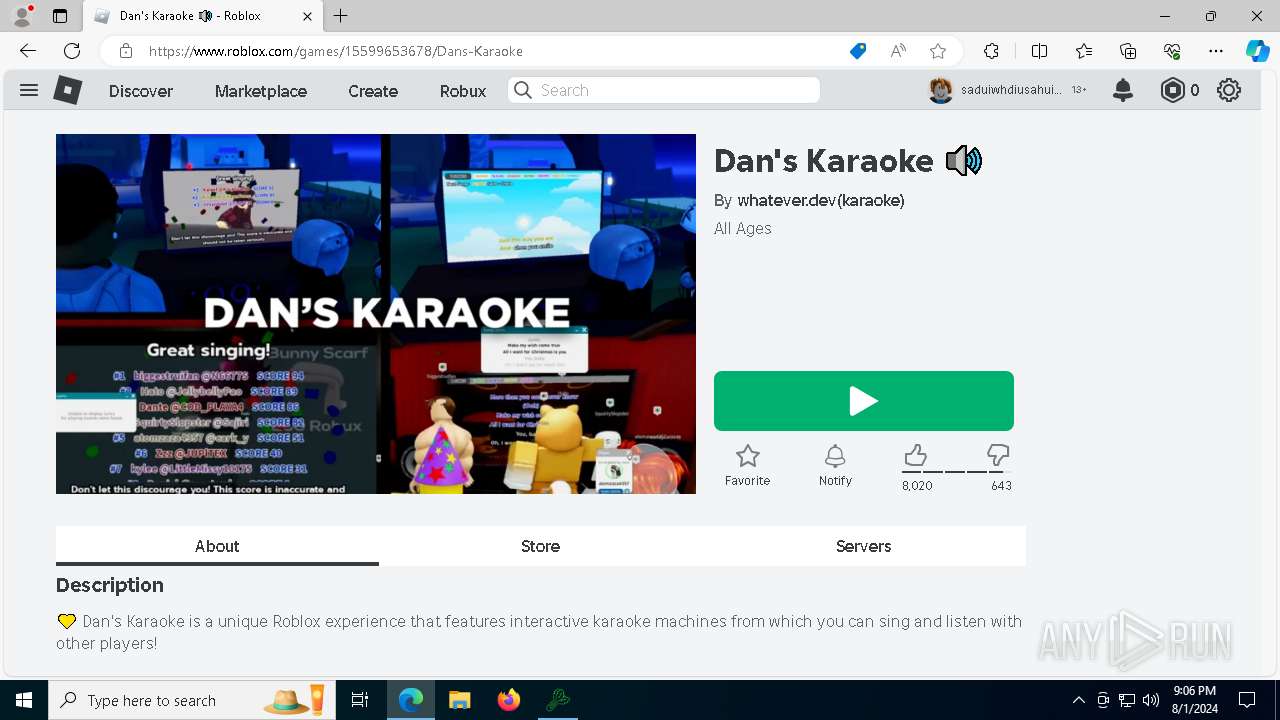Viewport: 1280px width, 720px height.
Task: Click the like/dislike vote ratio bar
Action: (x=957, y=471)
